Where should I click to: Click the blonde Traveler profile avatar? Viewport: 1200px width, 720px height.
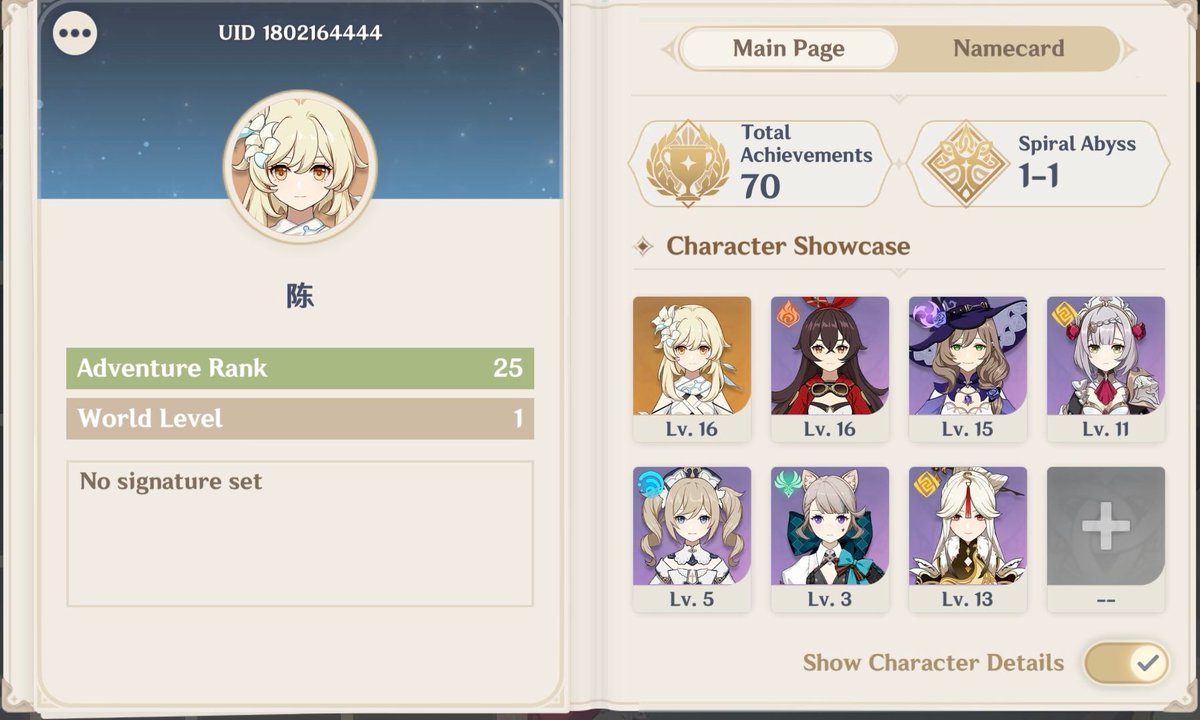[x=300, y=166]
